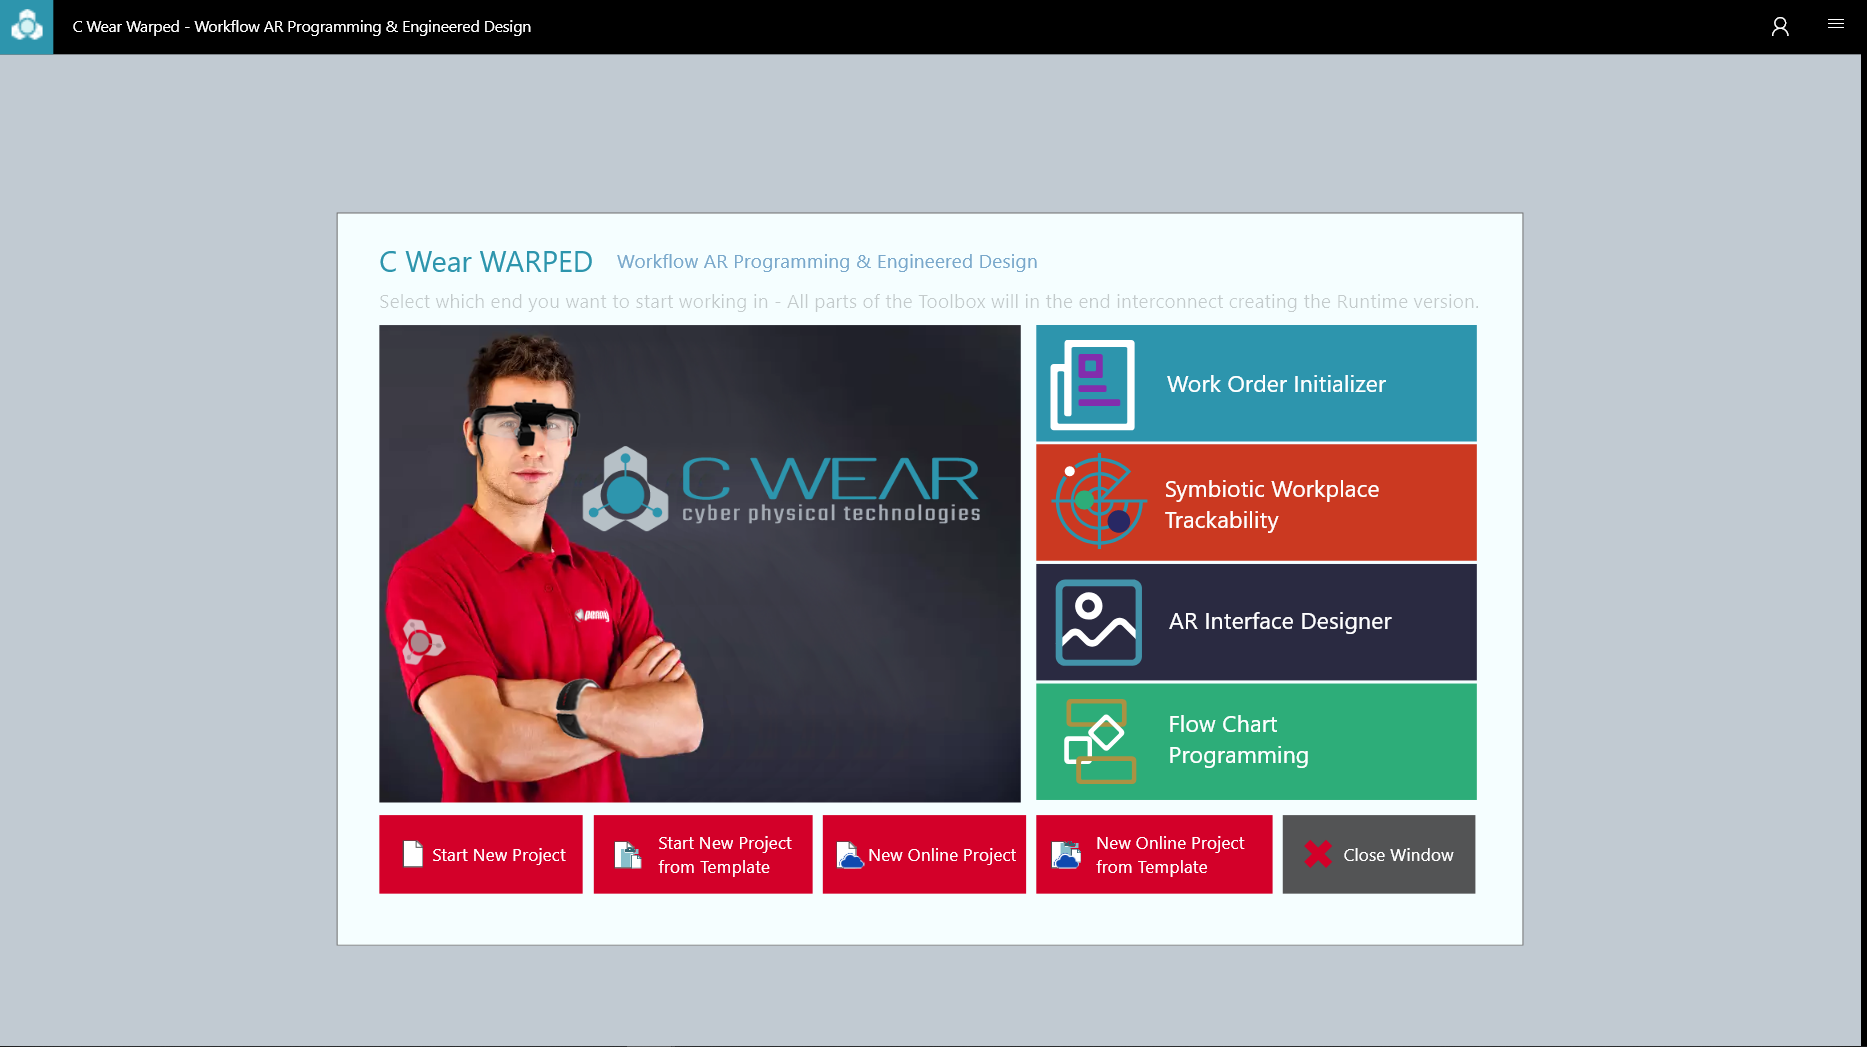
Task: Open the Work Order Initializer tile
Action: click(1256, 383)
